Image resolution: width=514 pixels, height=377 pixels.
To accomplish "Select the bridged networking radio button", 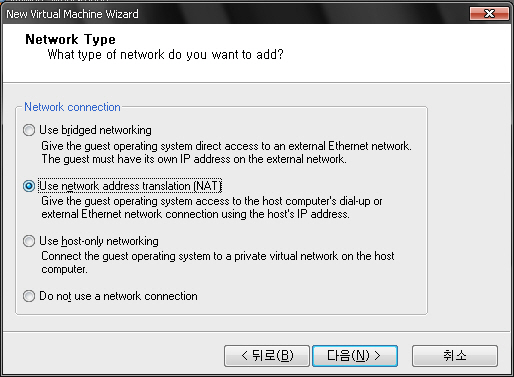I will [x=29, y=130].
